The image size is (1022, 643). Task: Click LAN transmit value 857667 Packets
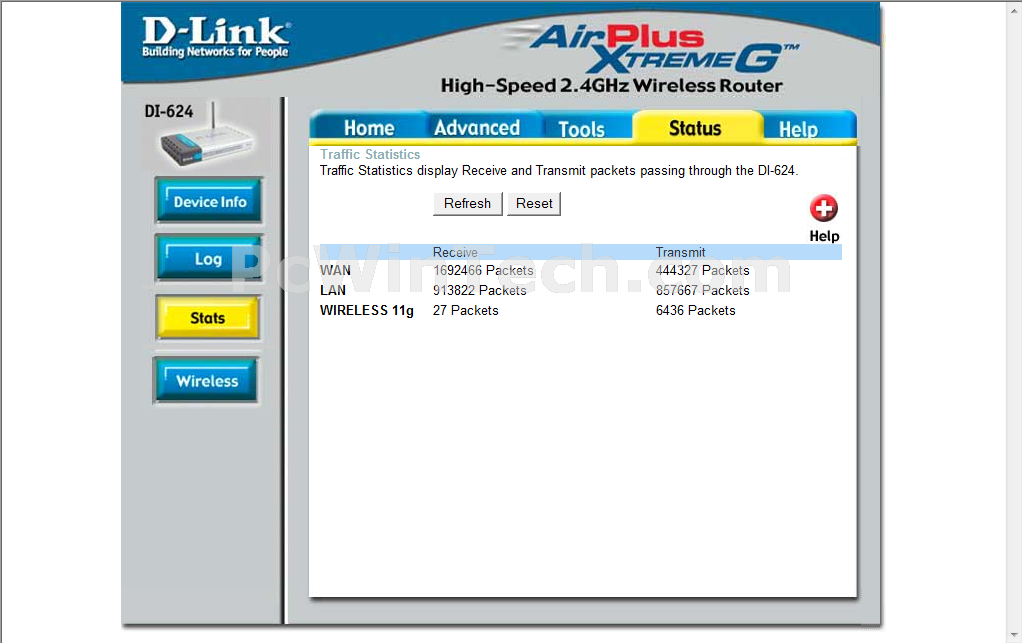pos(703,291)
